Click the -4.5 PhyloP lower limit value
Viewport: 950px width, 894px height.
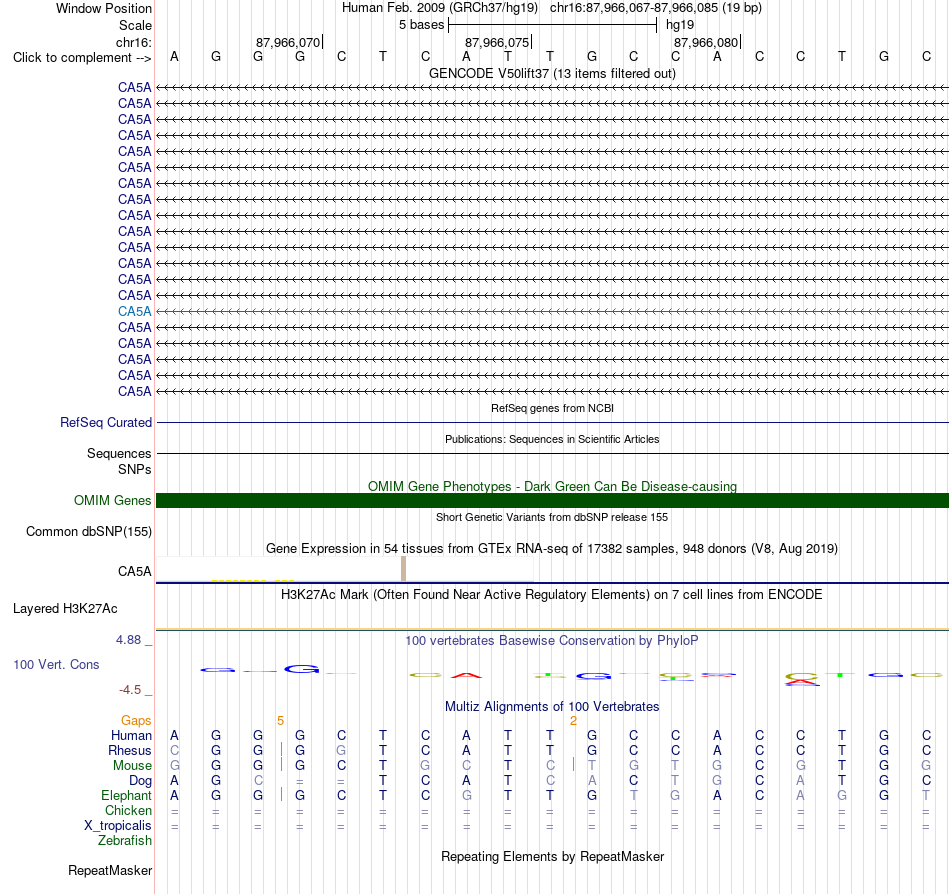[130, 690]
